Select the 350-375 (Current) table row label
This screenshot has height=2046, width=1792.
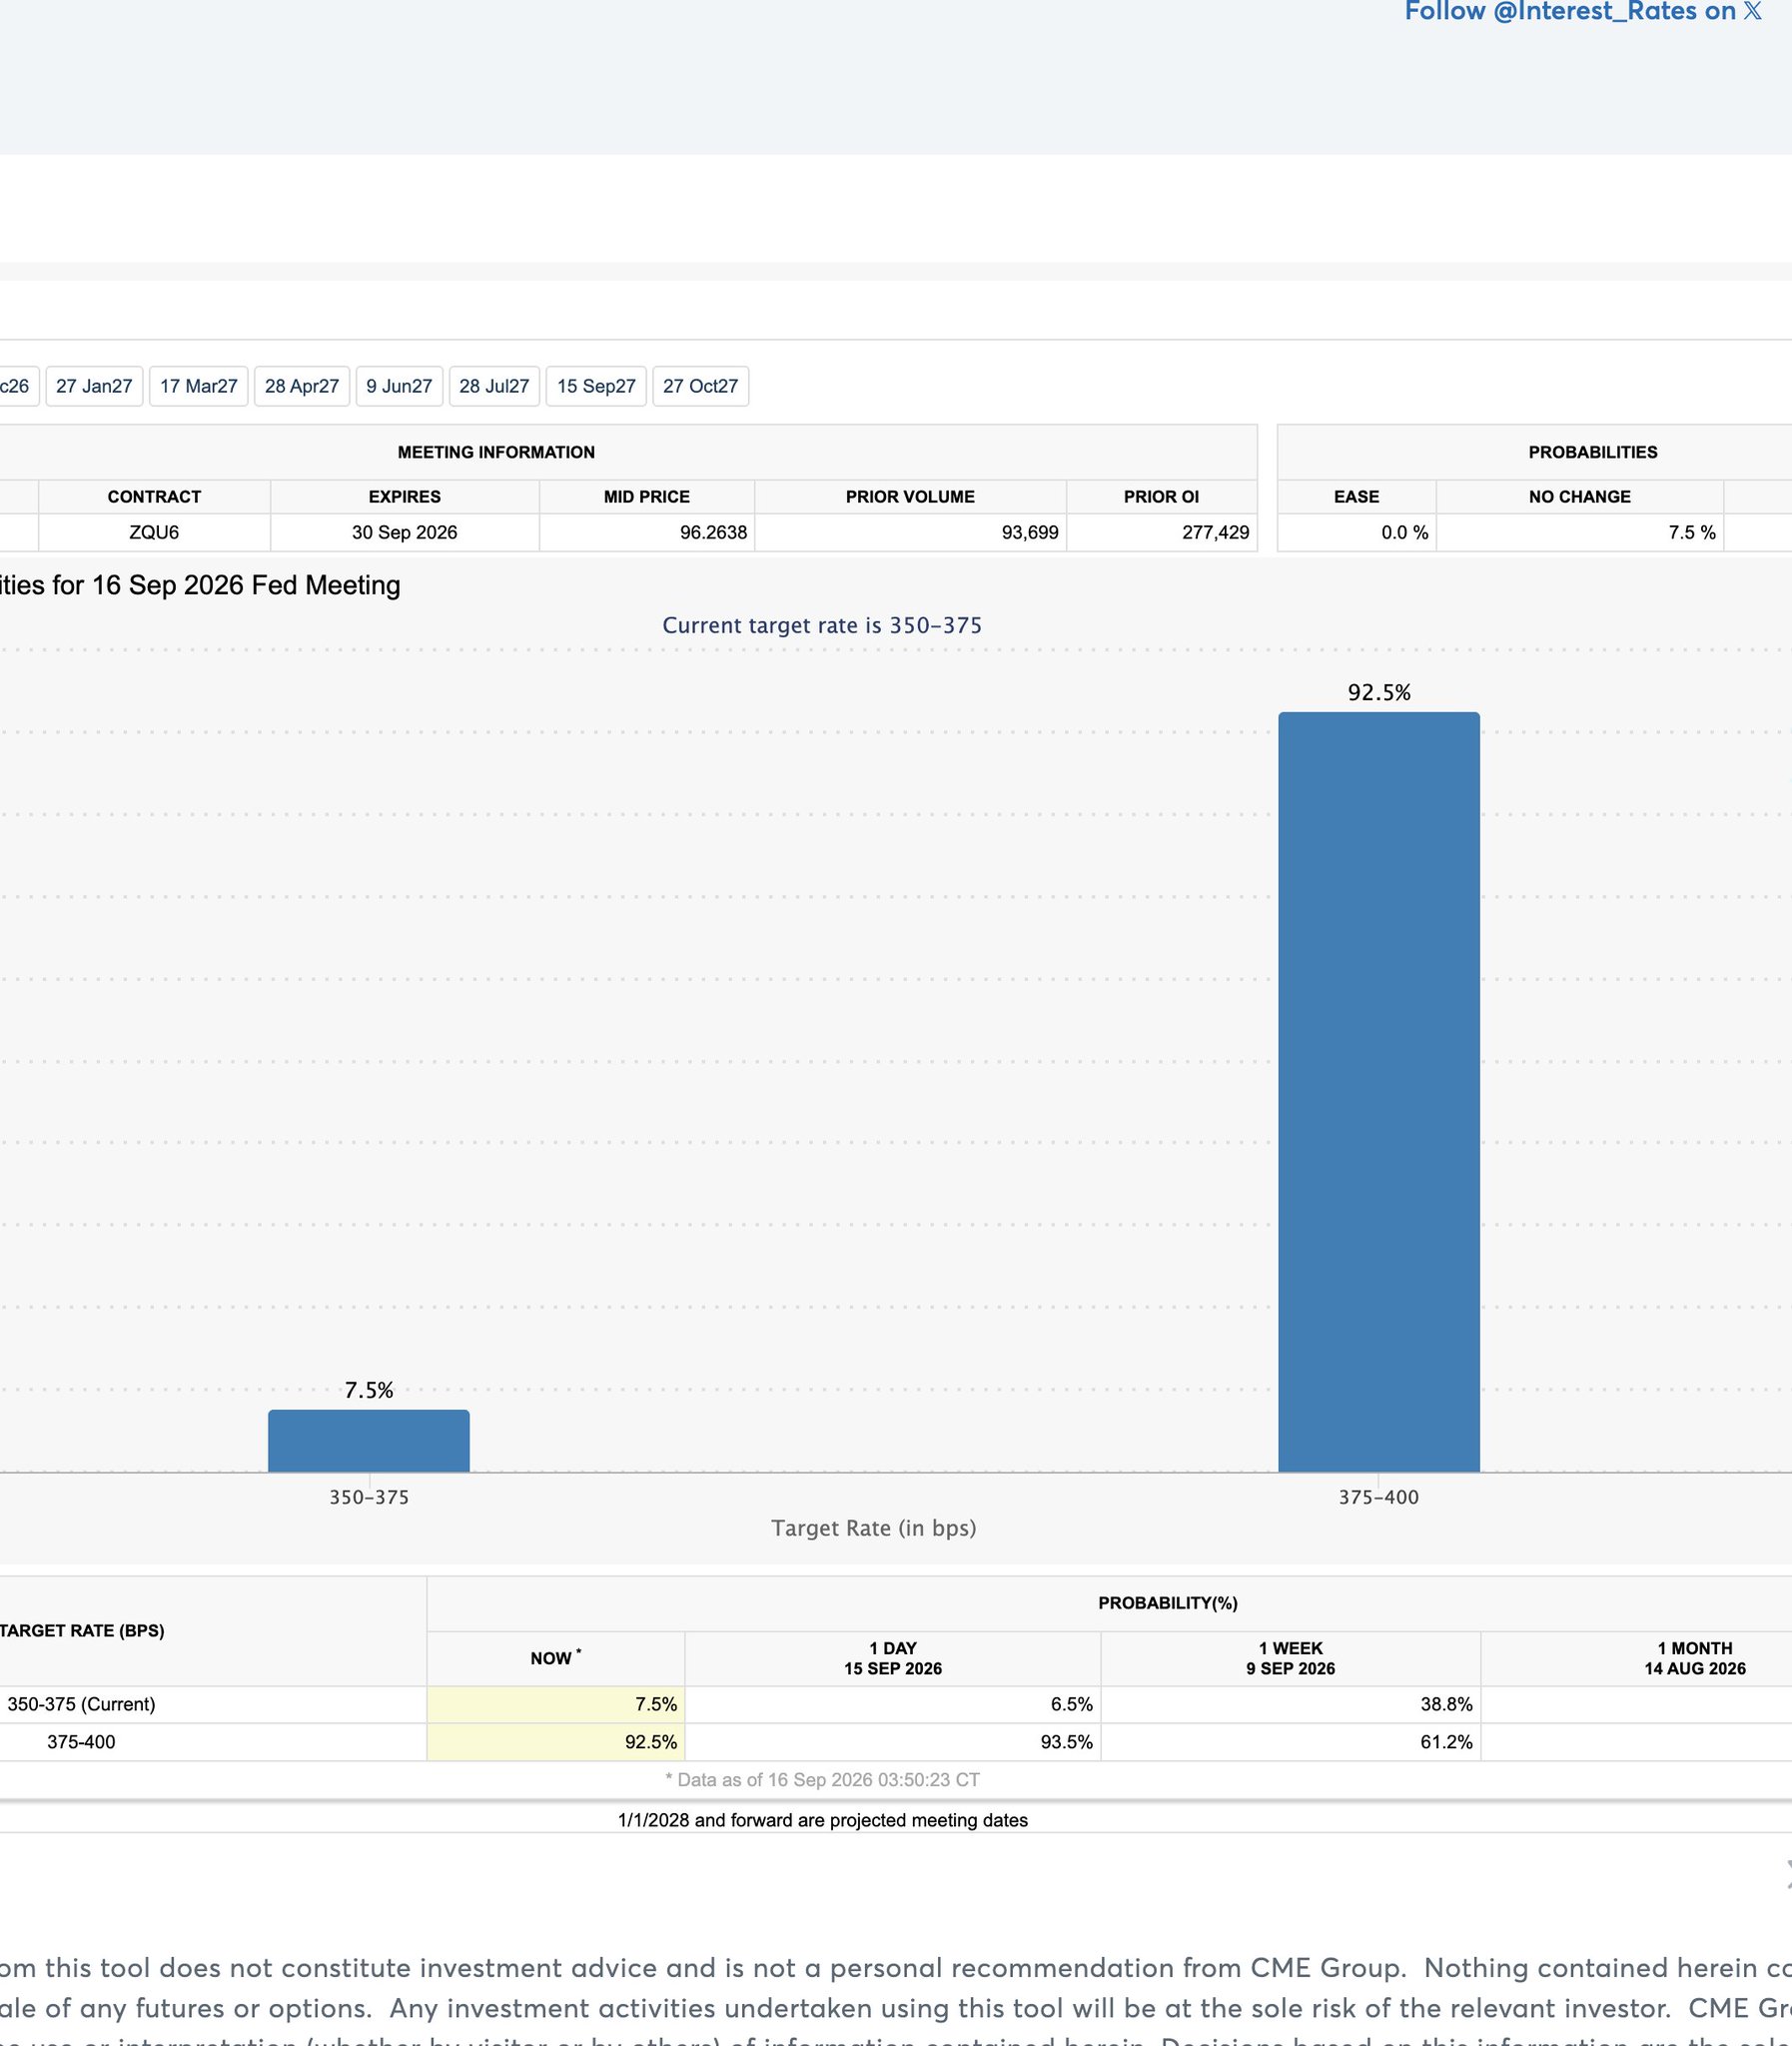pyautogui.click(x=81, y=1704)
